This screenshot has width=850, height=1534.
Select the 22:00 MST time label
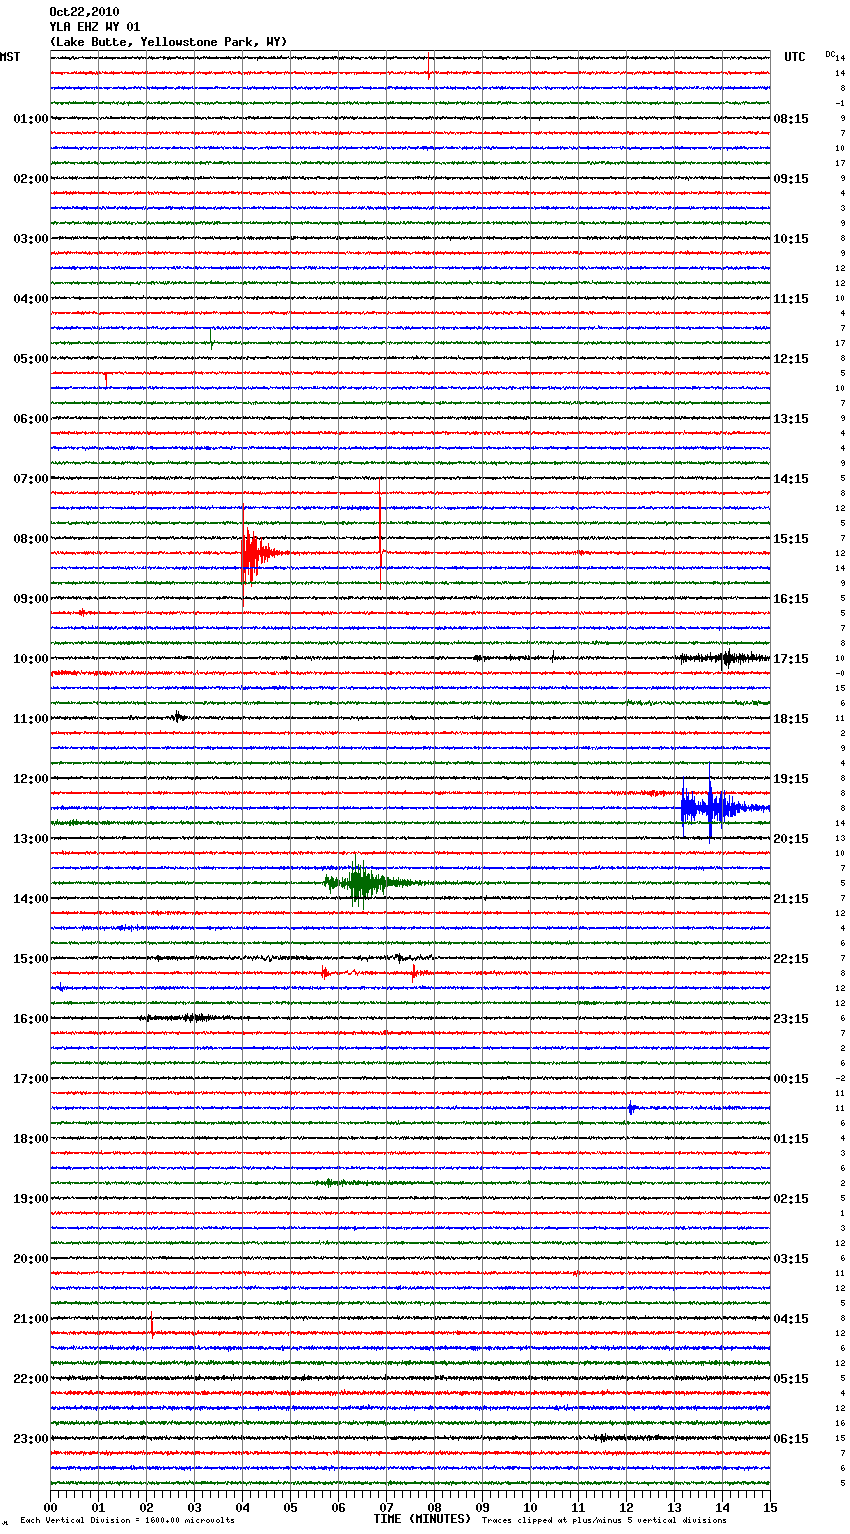pyautogui.click(x=31, y=1379)
